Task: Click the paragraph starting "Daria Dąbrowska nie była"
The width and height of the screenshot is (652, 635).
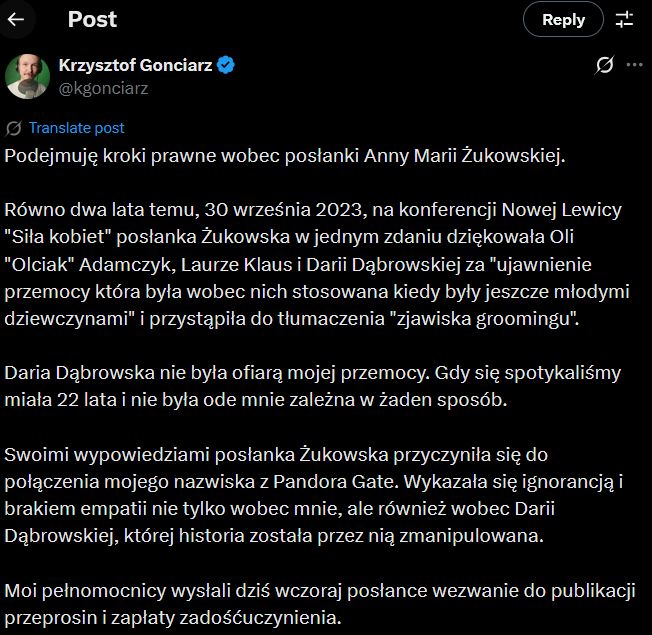Action: (312, 386)
